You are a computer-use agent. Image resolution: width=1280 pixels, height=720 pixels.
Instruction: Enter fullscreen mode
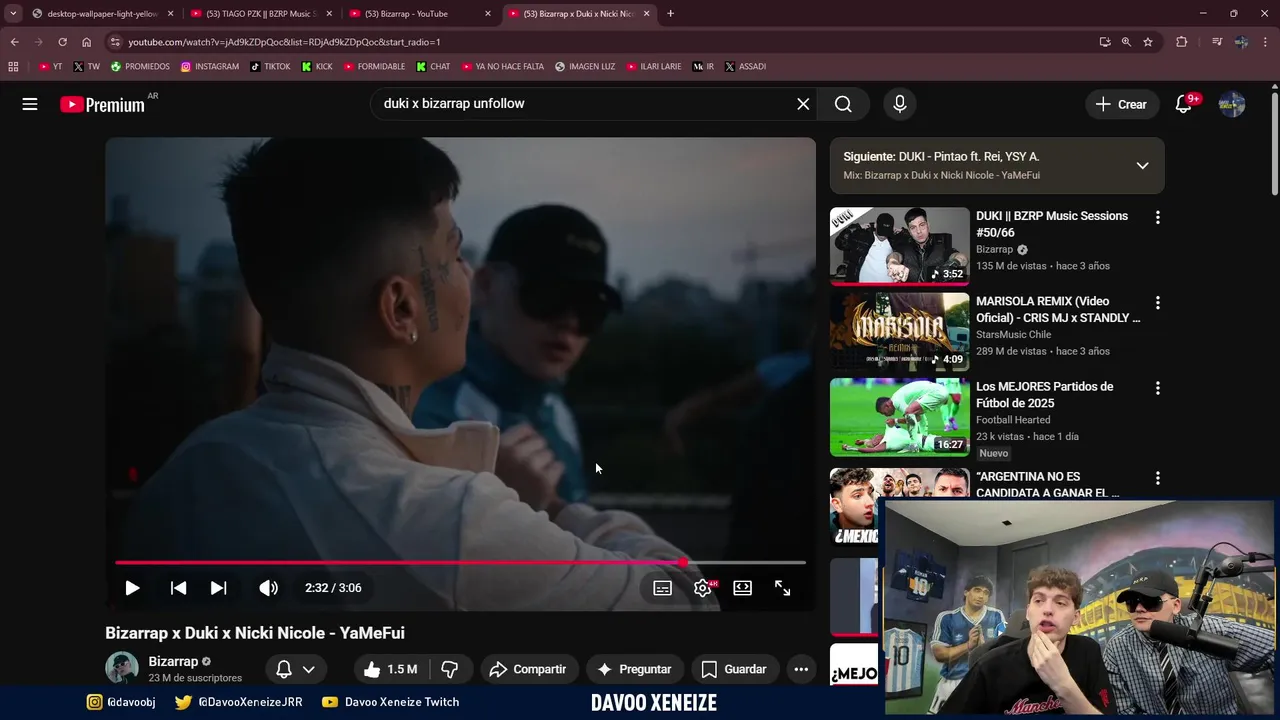[x=783, y=588]
